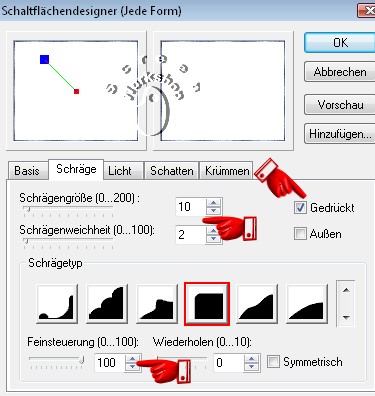The width and height of the screenshot is (375, 396).
Task: Switch to the Licht tab
Action: [119, 171]
